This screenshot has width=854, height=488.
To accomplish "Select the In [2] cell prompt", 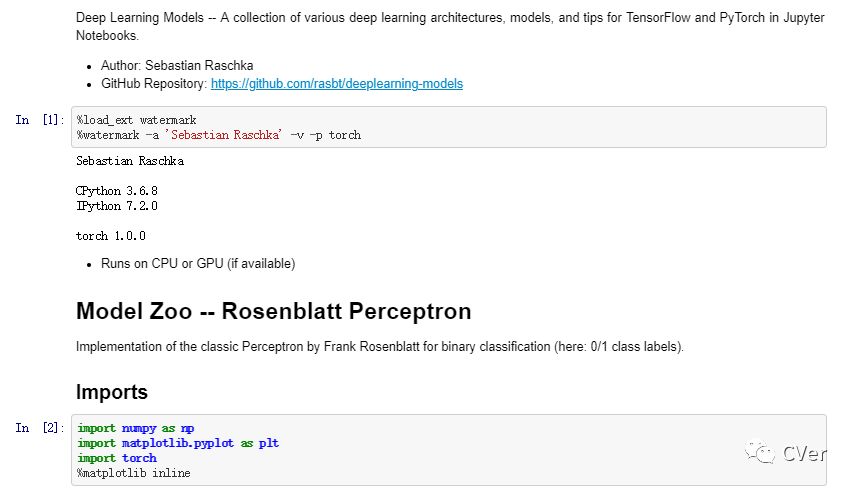I will click(40, 428).
